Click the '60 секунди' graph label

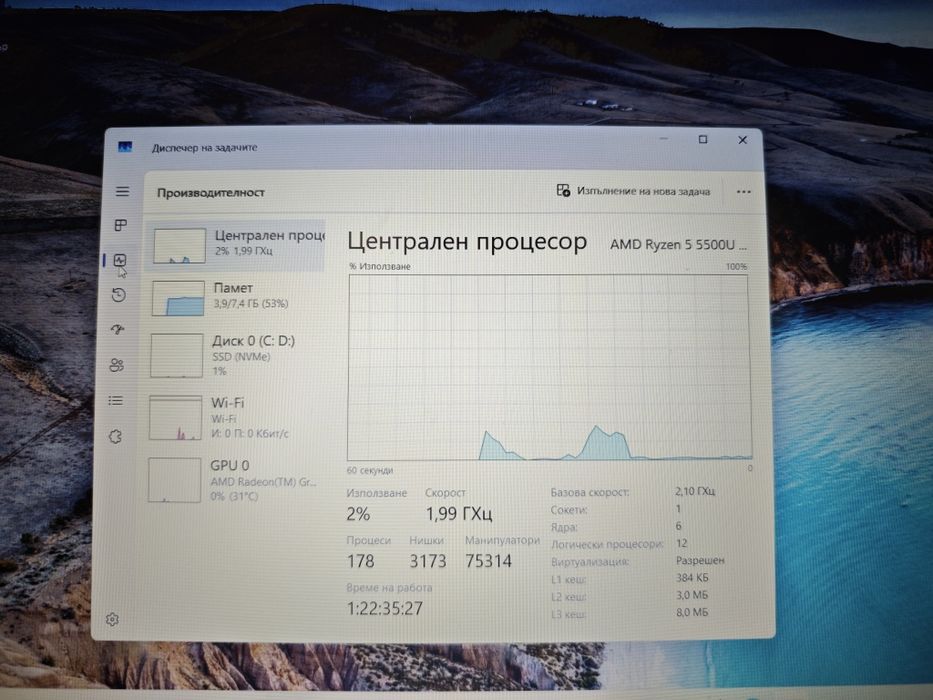tap(370, 470)
